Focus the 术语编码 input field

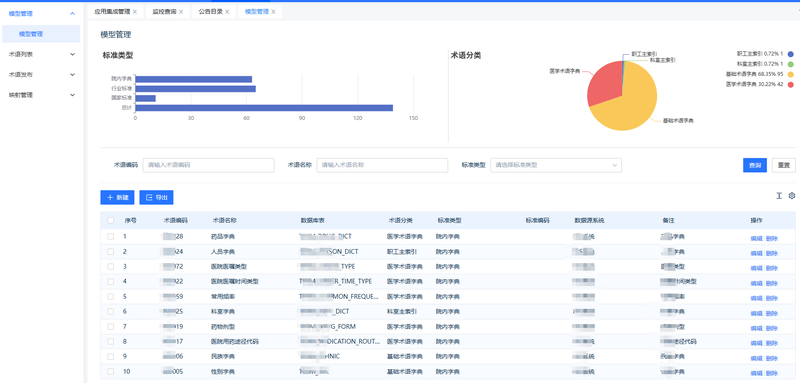pos(209,165)
